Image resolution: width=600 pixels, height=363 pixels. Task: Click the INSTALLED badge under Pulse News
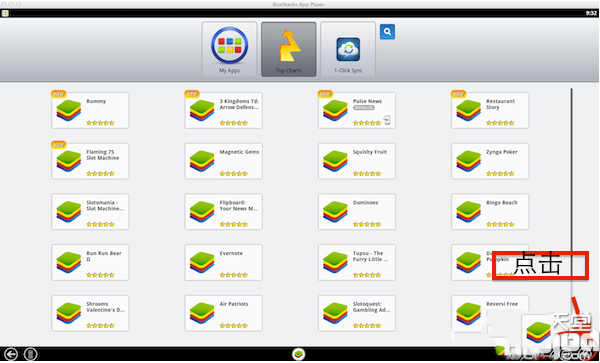coord(364,108)
